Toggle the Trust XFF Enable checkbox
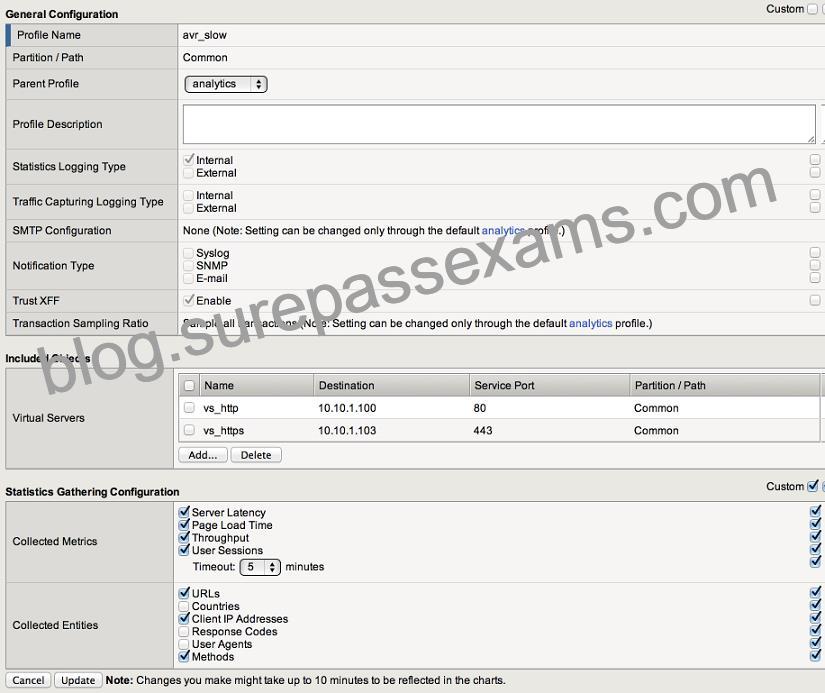 click(x=189, y=300)
